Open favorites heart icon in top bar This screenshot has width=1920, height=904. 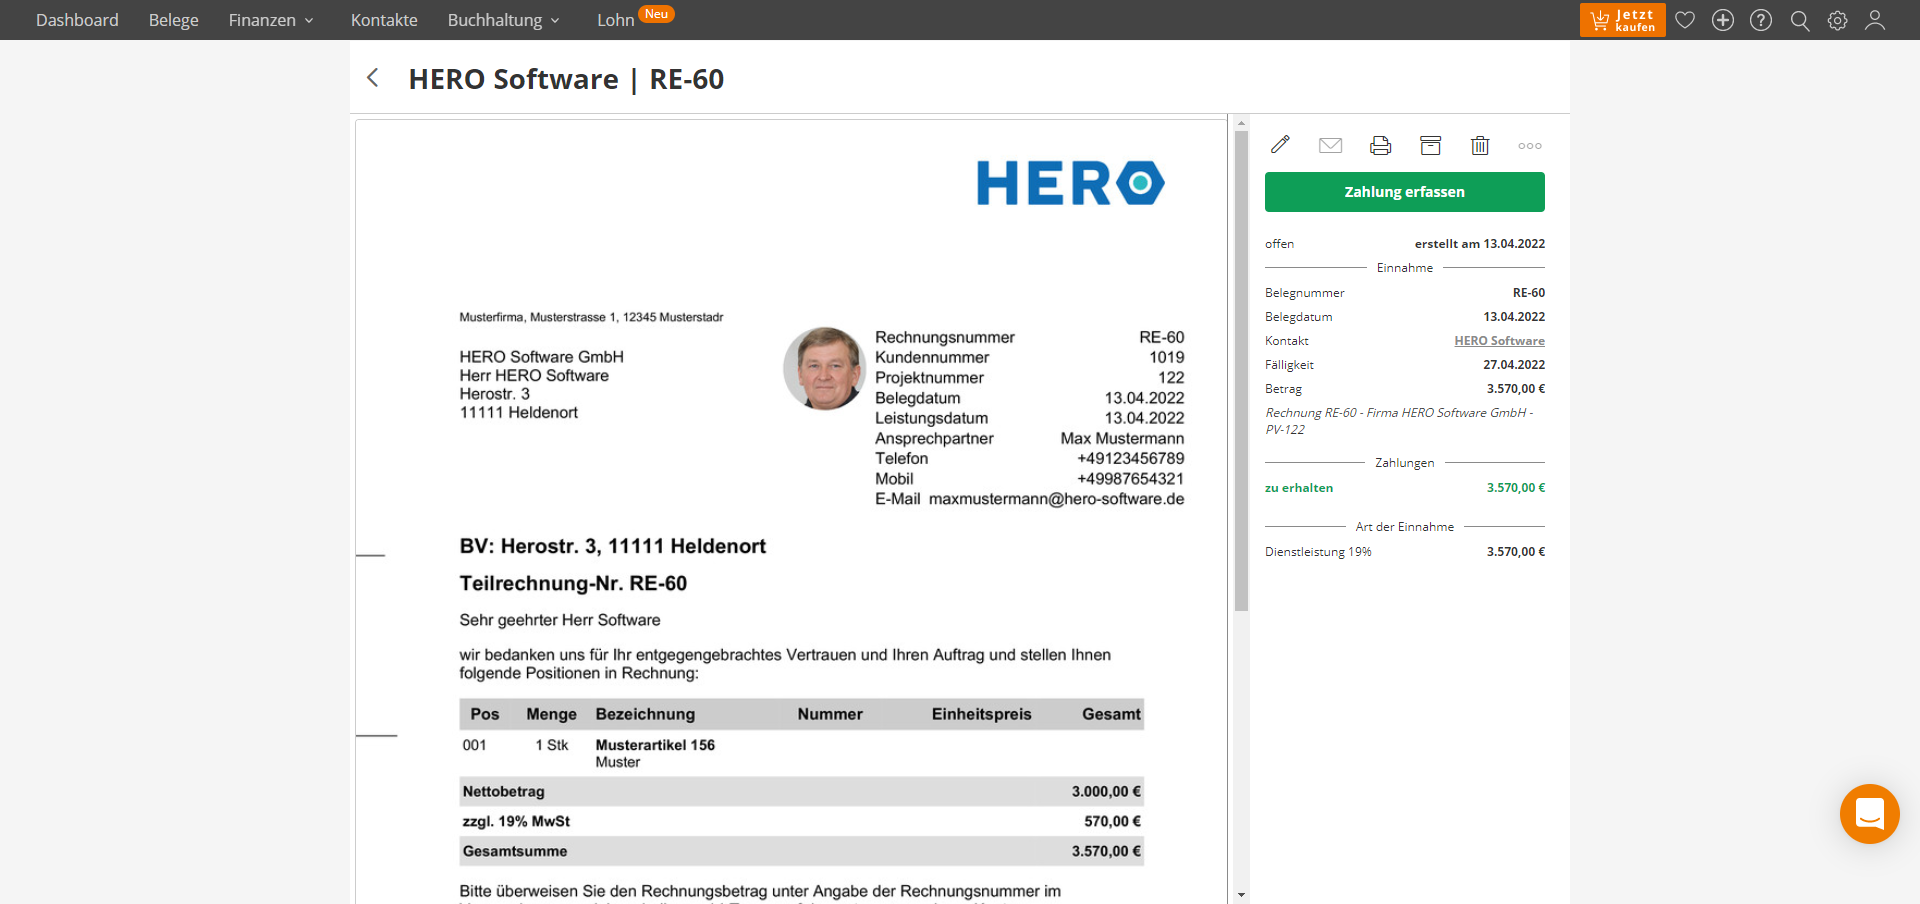tap(1685, 20)
